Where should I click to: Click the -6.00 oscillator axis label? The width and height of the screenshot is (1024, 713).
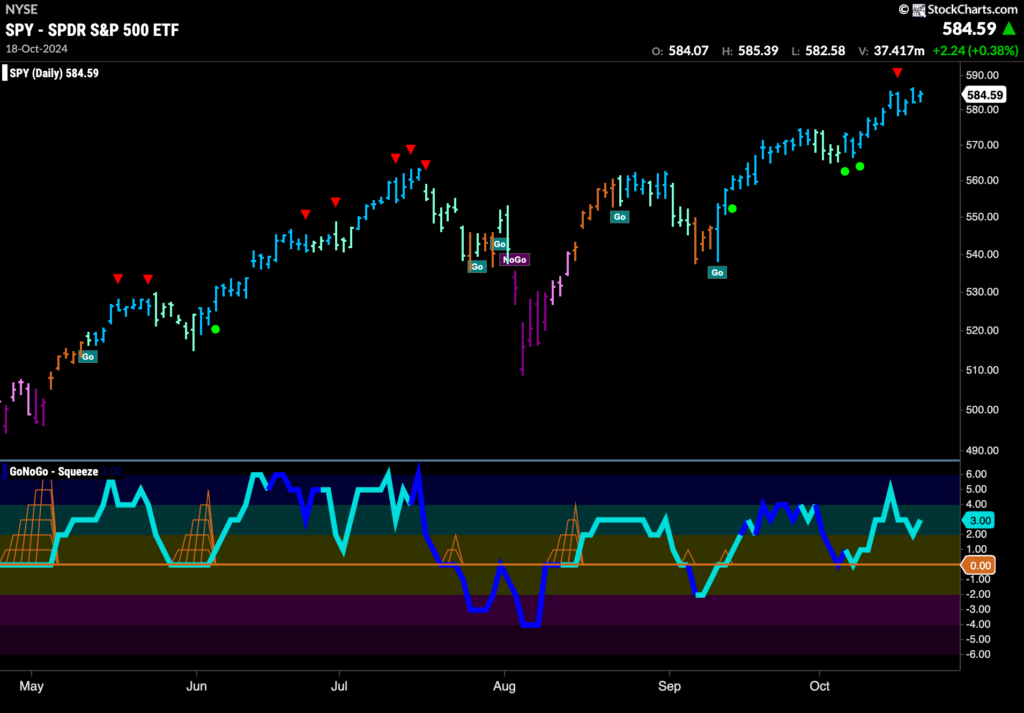pos(977,654)
